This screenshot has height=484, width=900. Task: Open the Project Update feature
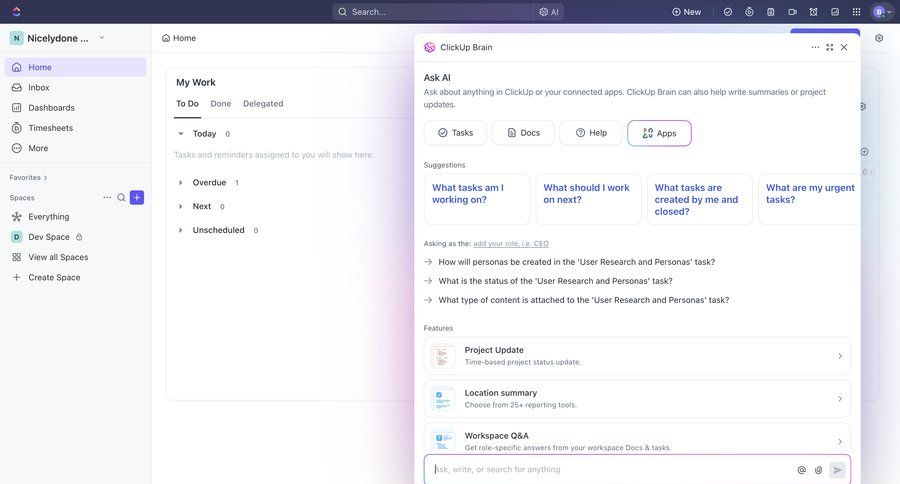click(x=637, y=356)
